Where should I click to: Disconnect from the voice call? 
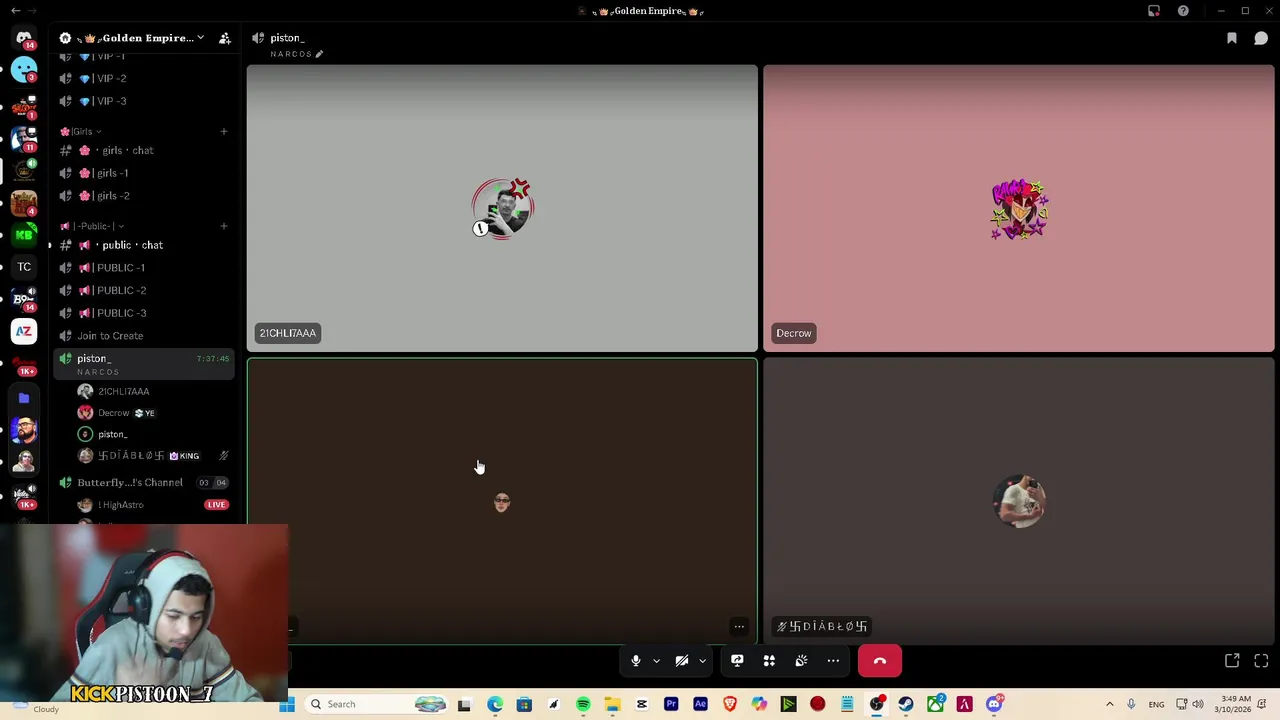point(880,661)
